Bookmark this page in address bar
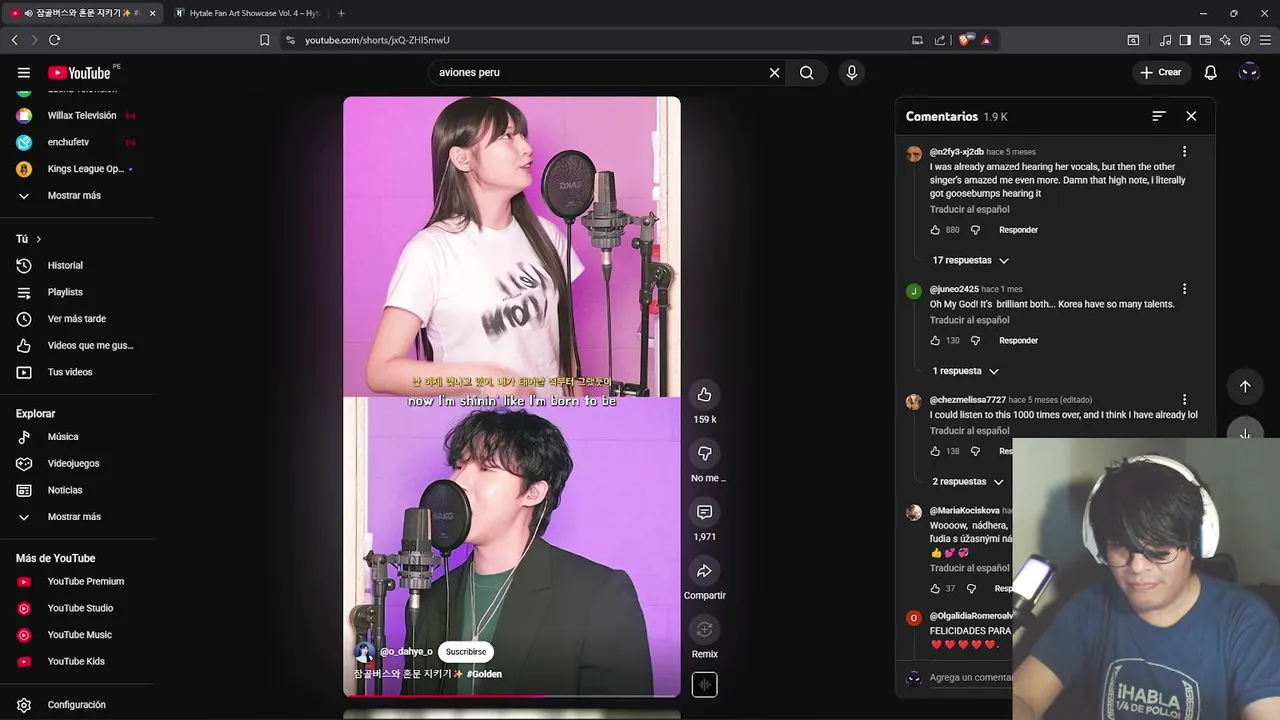 (x=264, y=40)
